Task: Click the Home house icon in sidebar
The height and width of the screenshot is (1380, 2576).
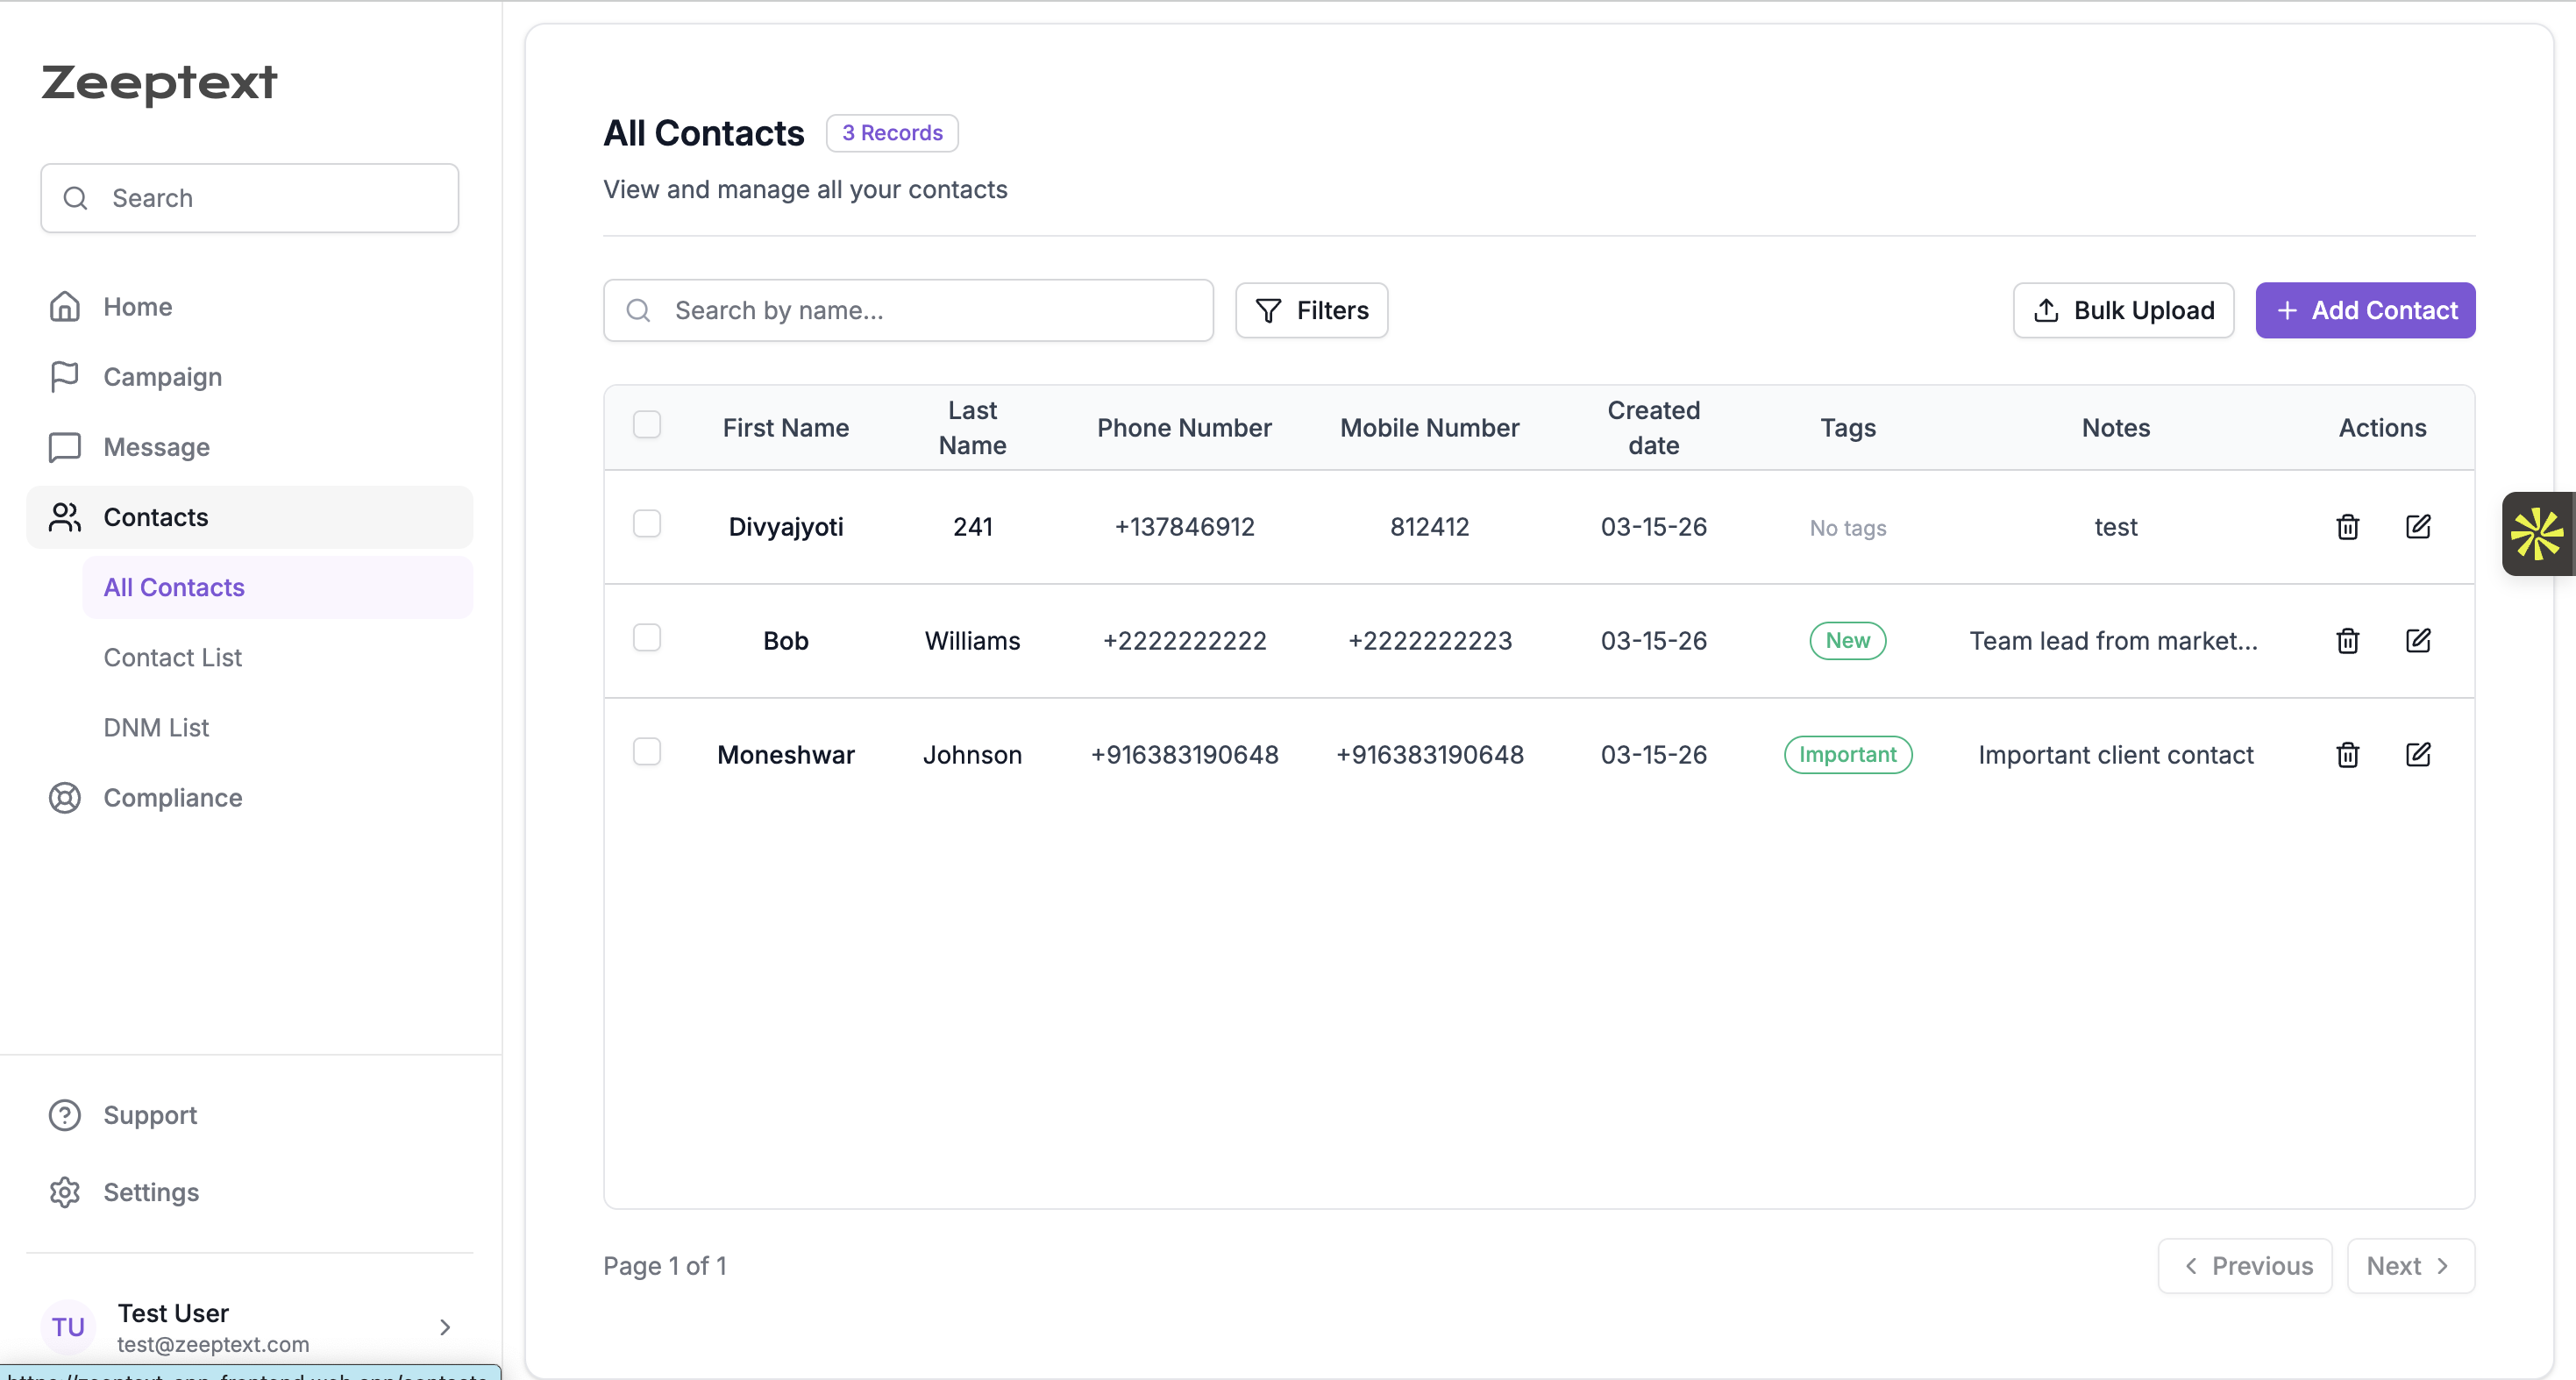Action: [x=65, y=306]
